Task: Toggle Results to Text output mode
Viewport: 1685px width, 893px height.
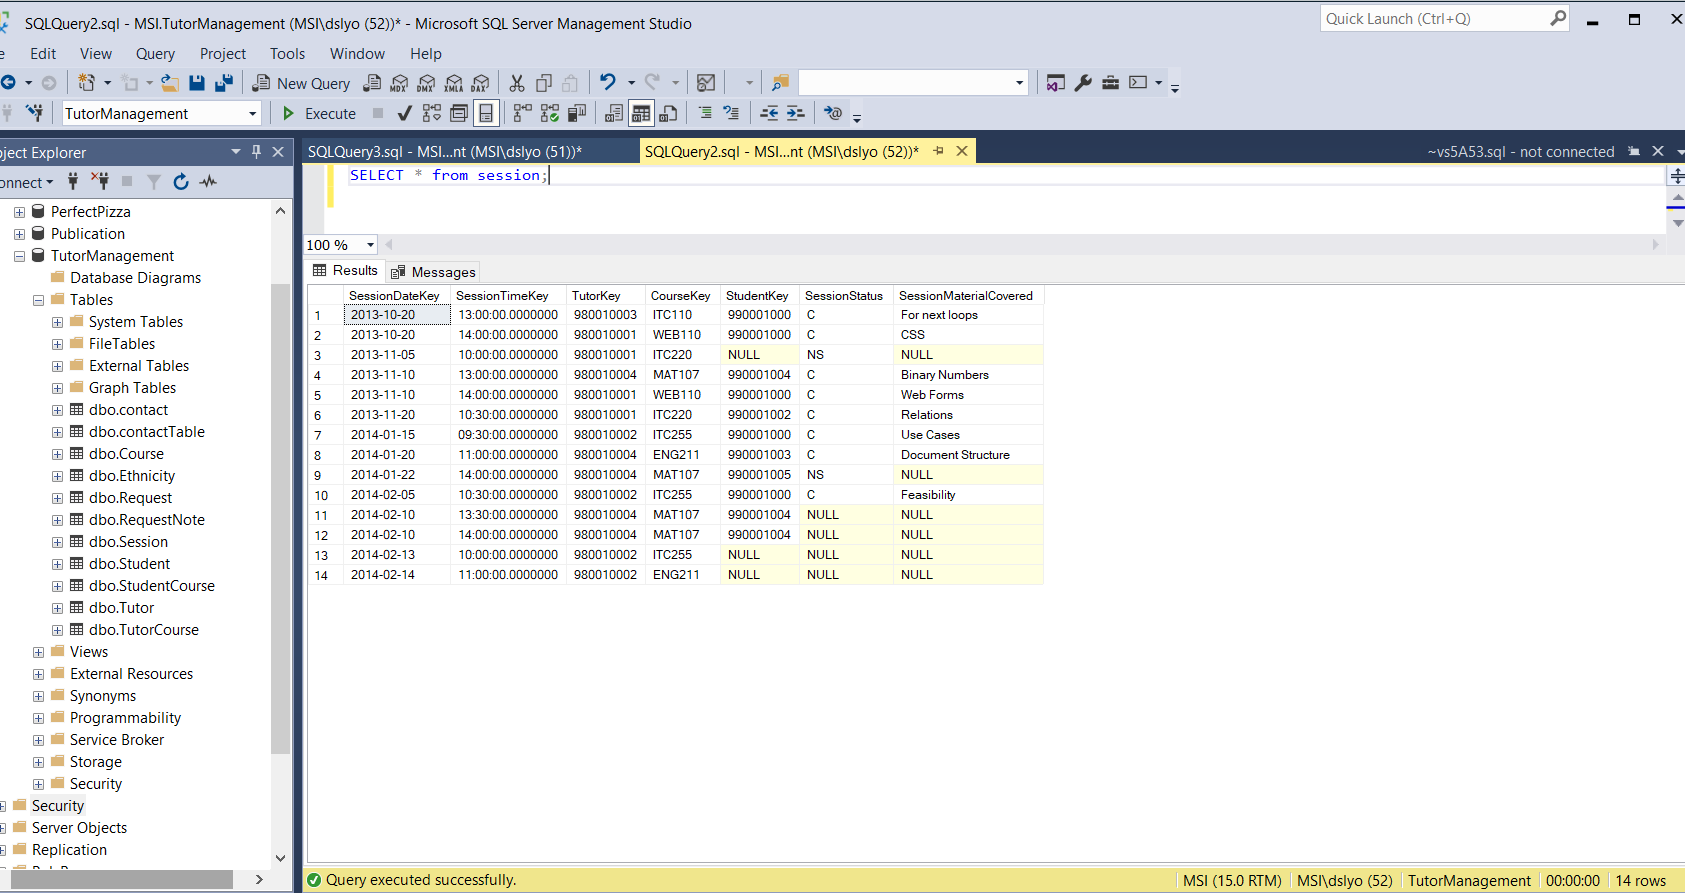Action: click(x=614, y=114)
